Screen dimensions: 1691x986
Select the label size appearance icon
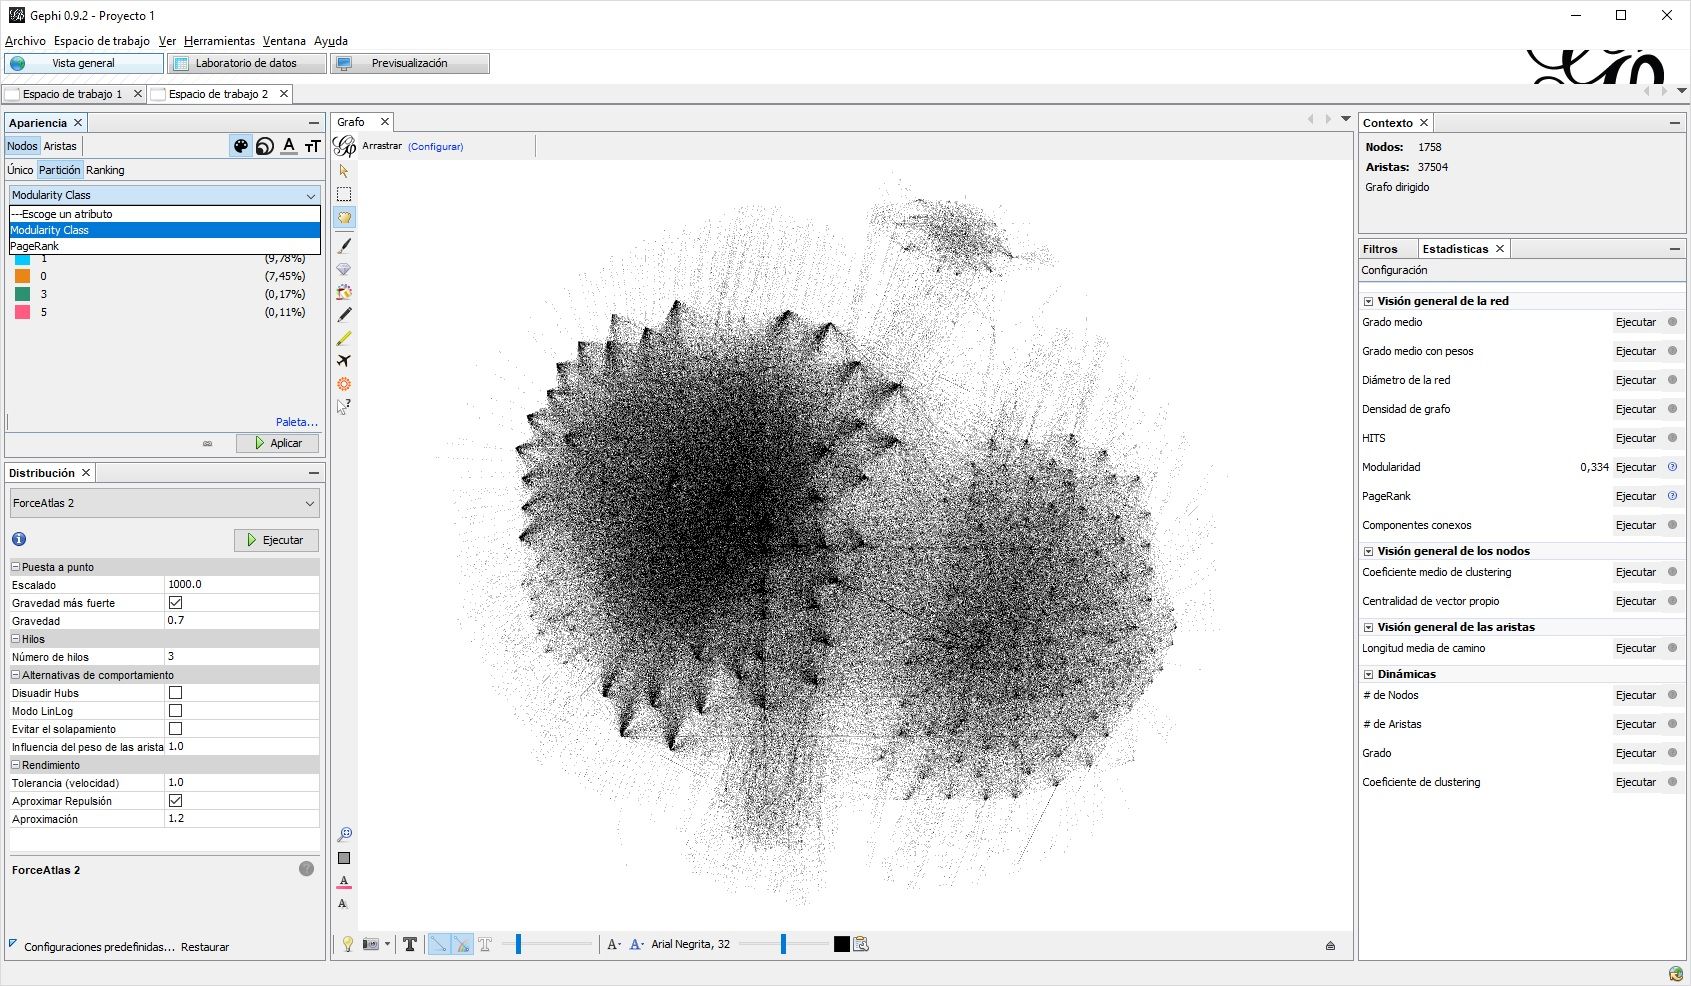tap(313, 146)
